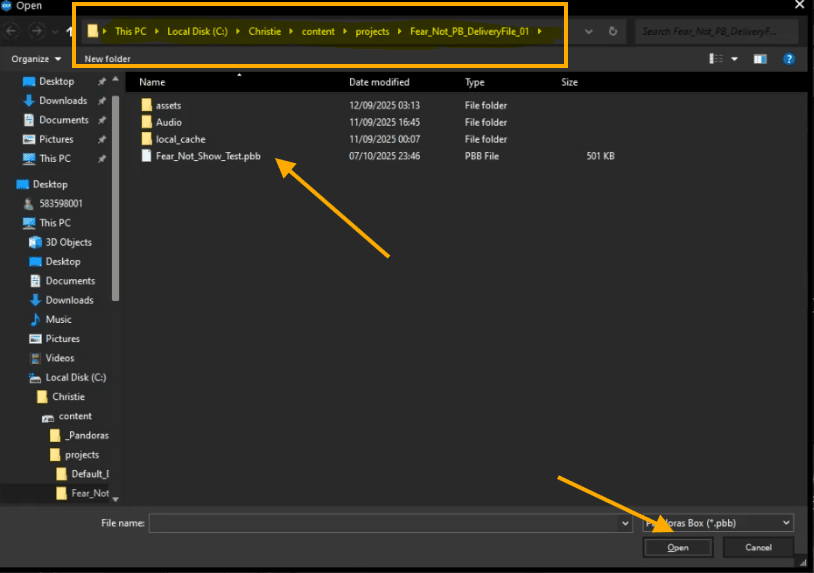Expand the File name history dropdown

click(625, 522)
